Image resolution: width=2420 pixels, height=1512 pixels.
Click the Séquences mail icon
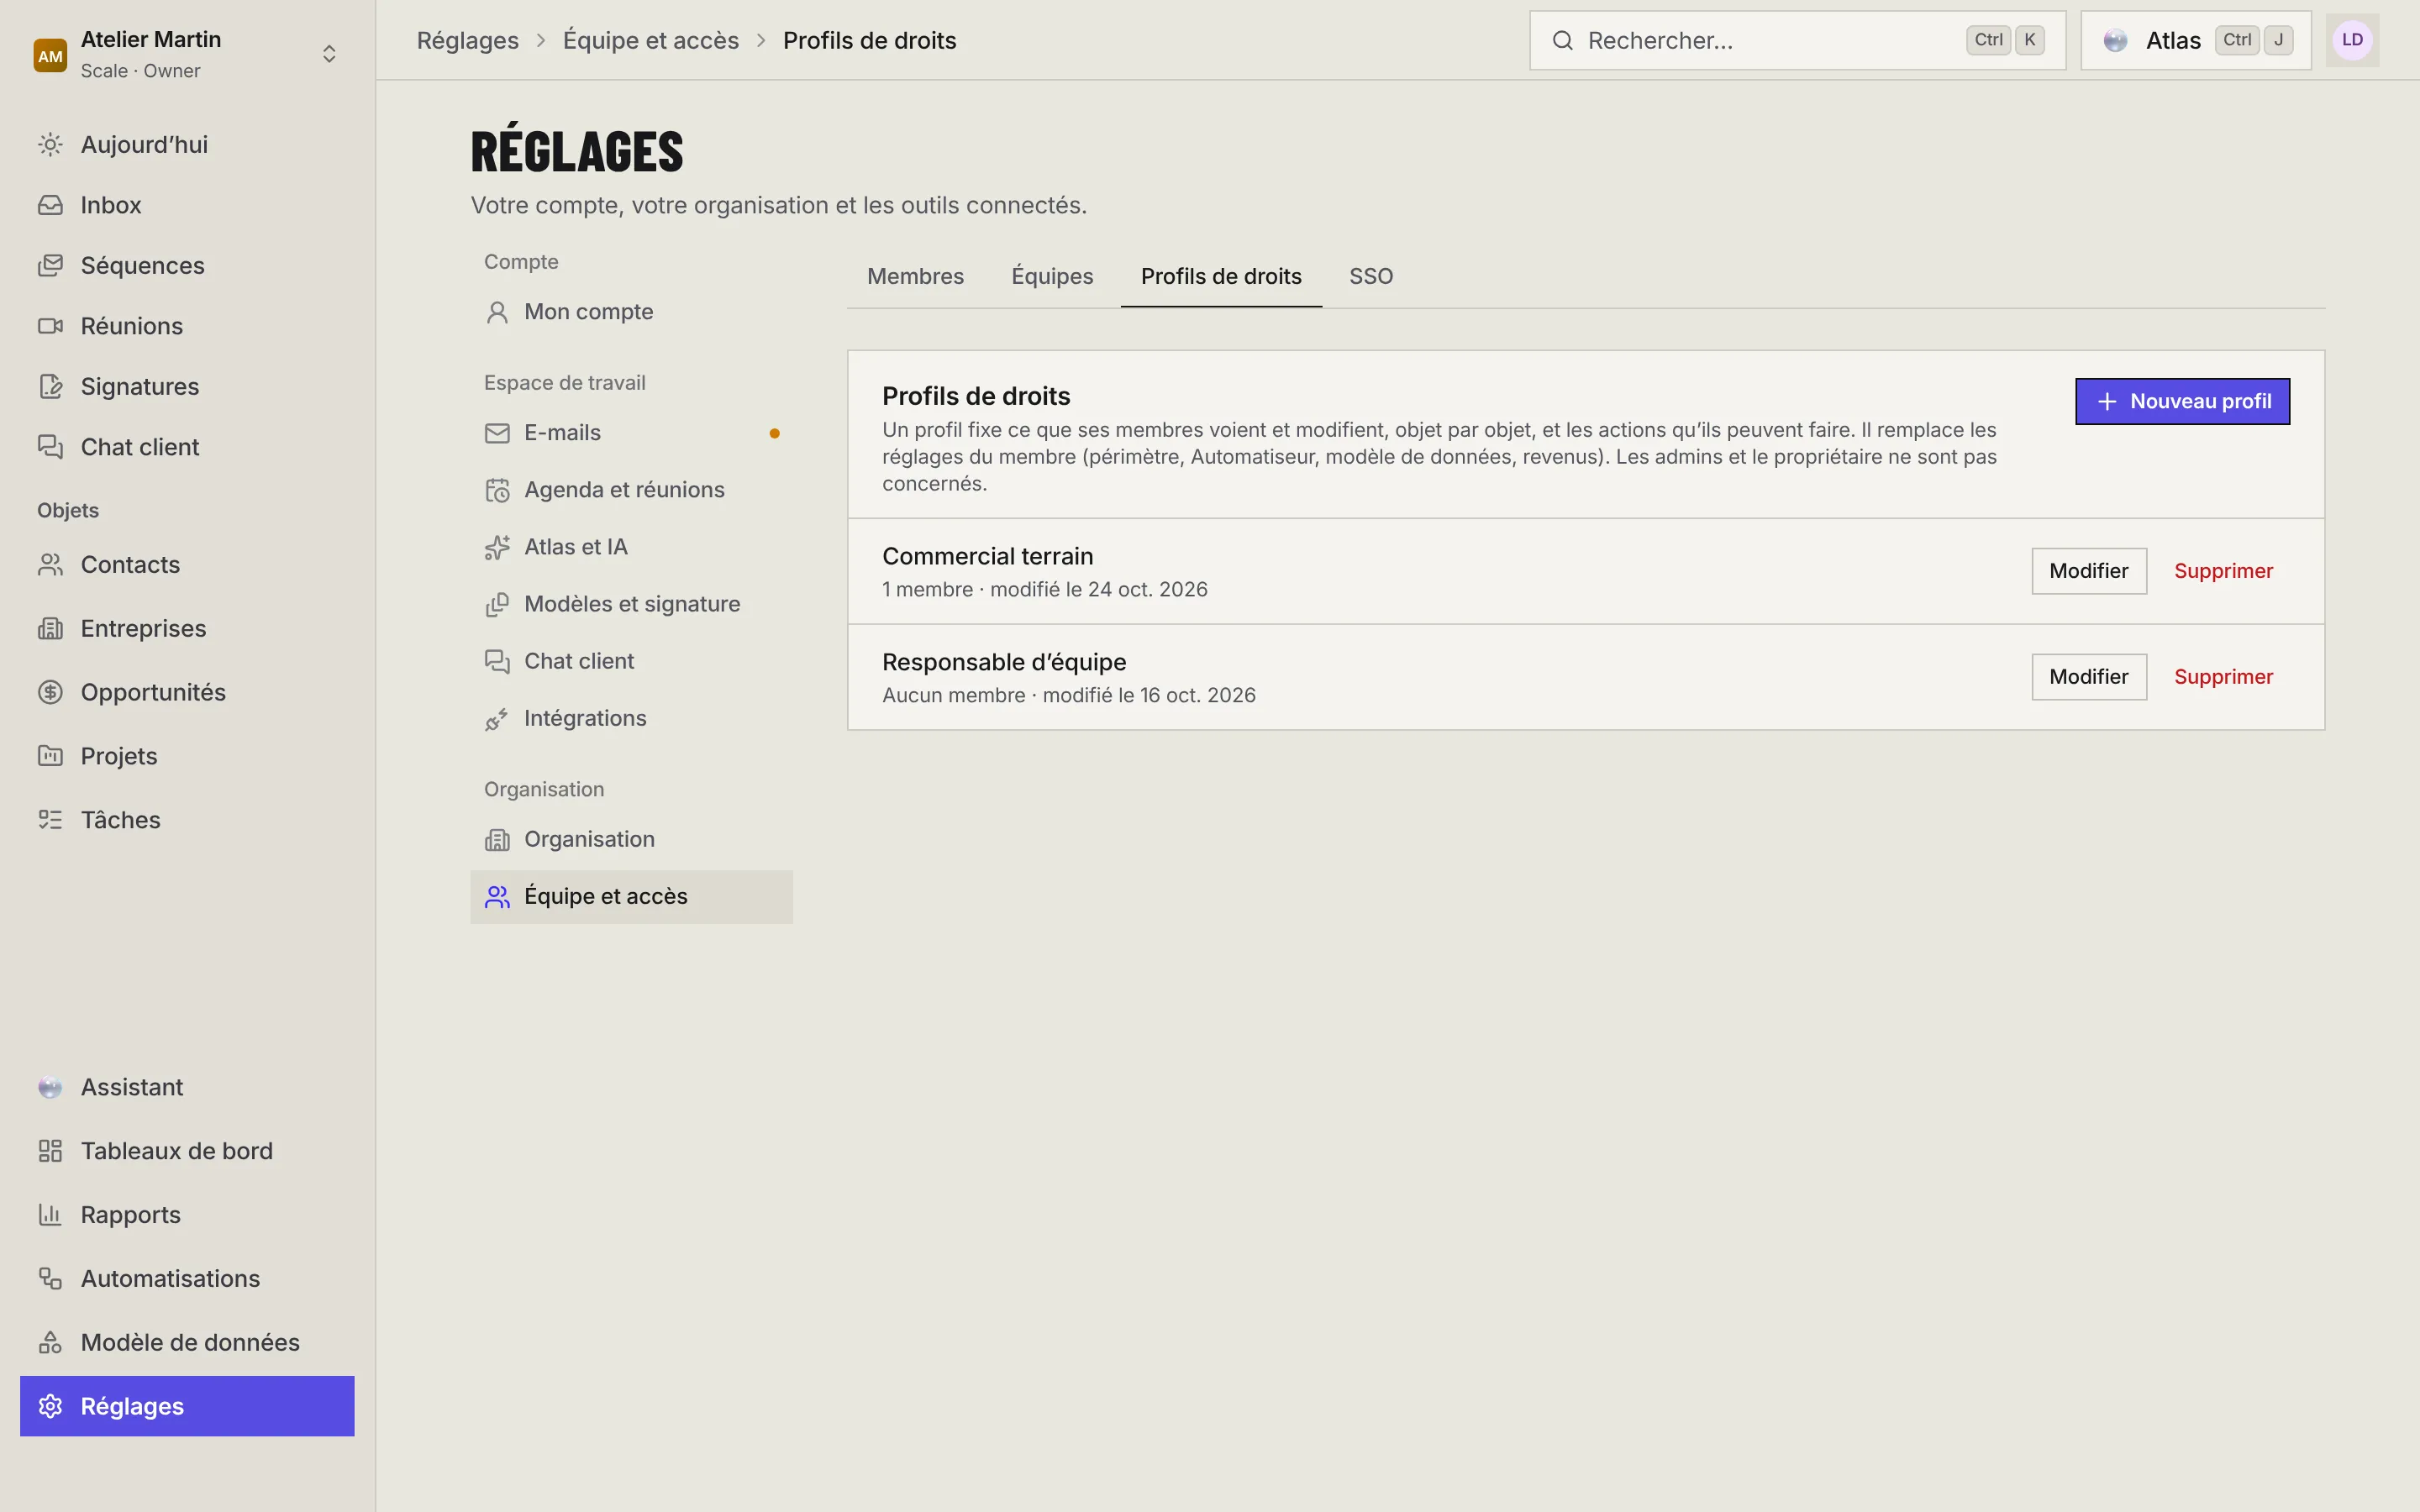(x=50, y=266)
